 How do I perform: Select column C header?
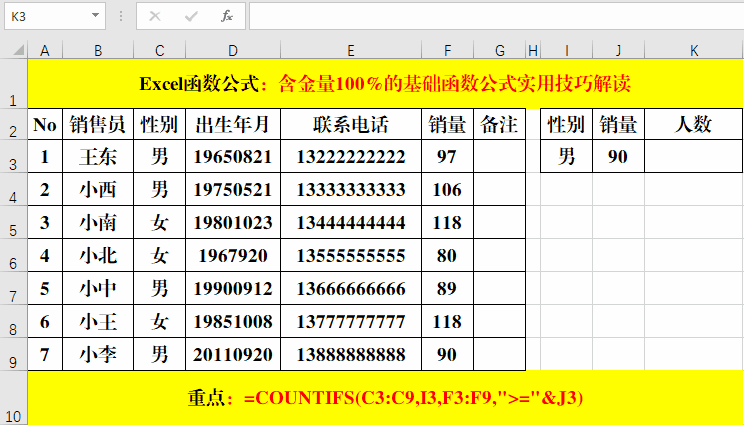pyautogui.click(x=159, y=50)
